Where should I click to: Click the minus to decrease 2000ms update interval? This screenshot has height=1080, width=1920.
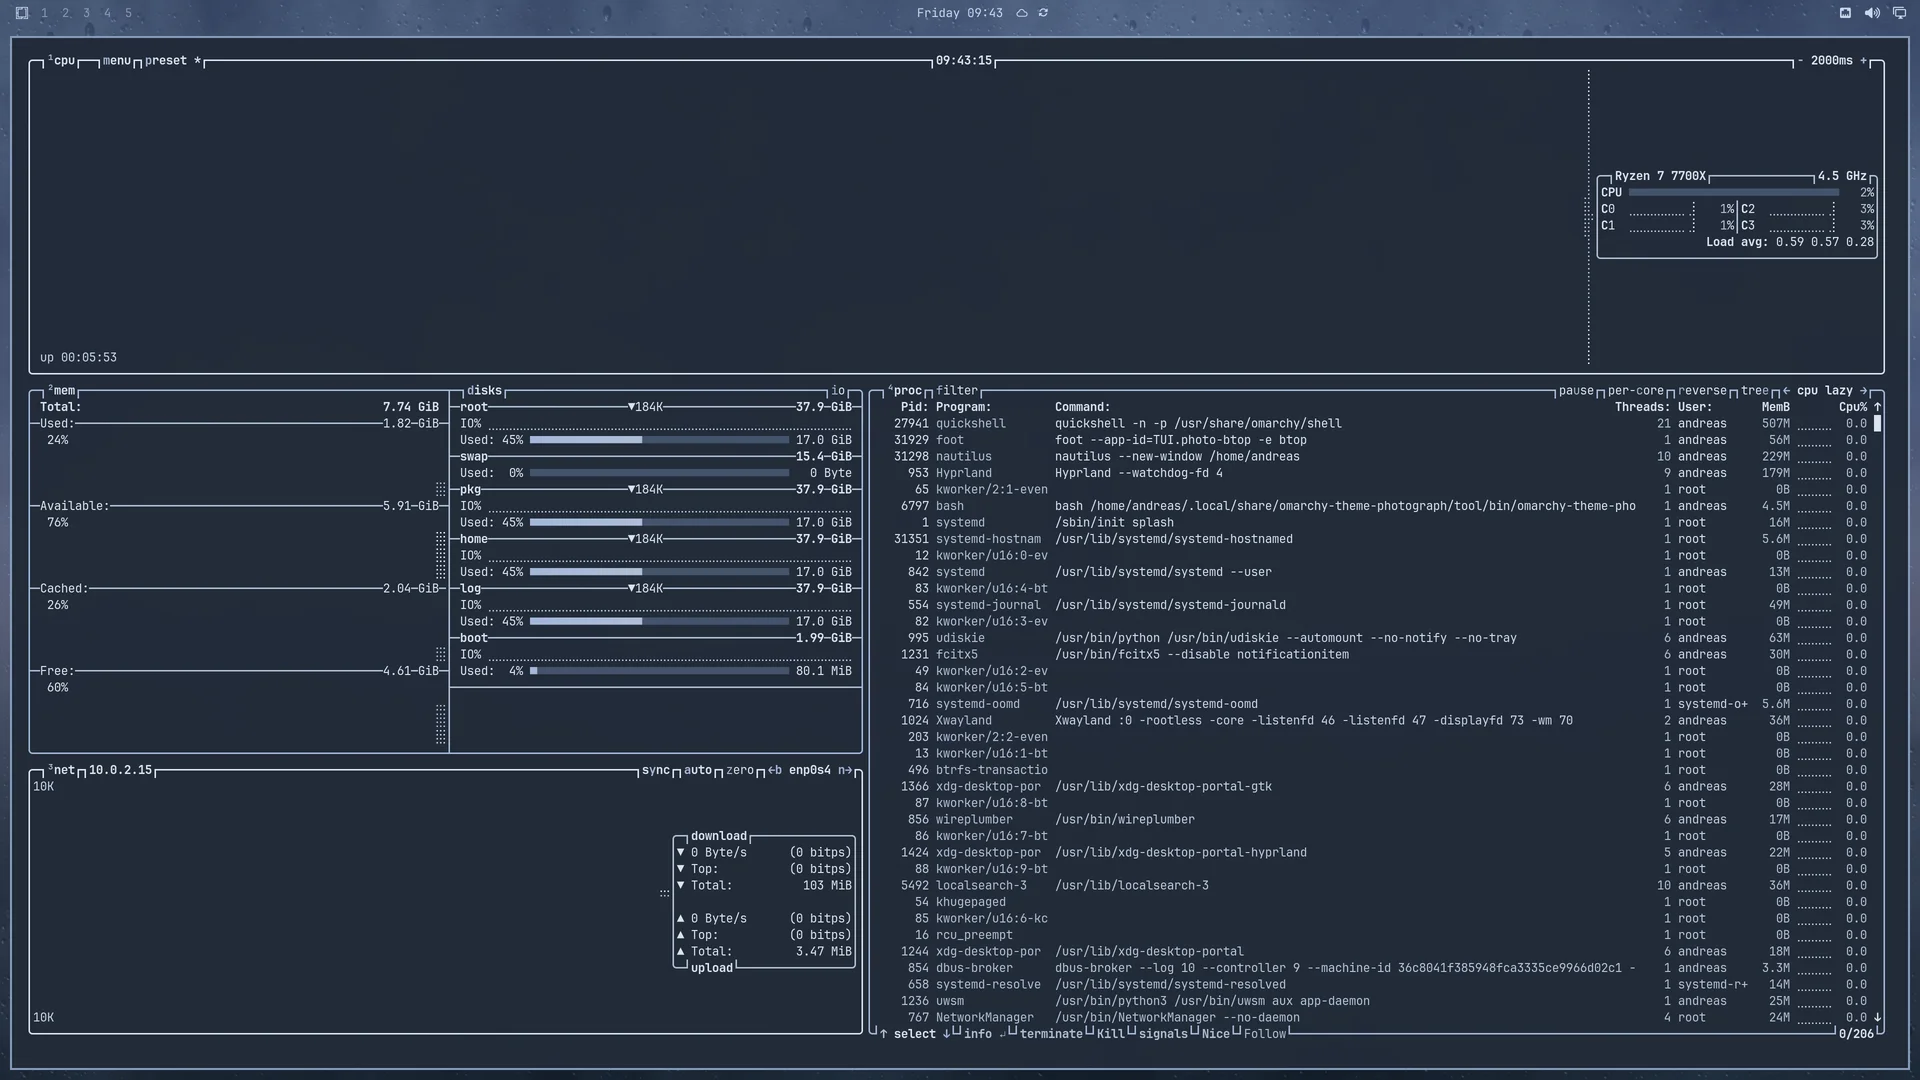click(x=1800, y=61)
